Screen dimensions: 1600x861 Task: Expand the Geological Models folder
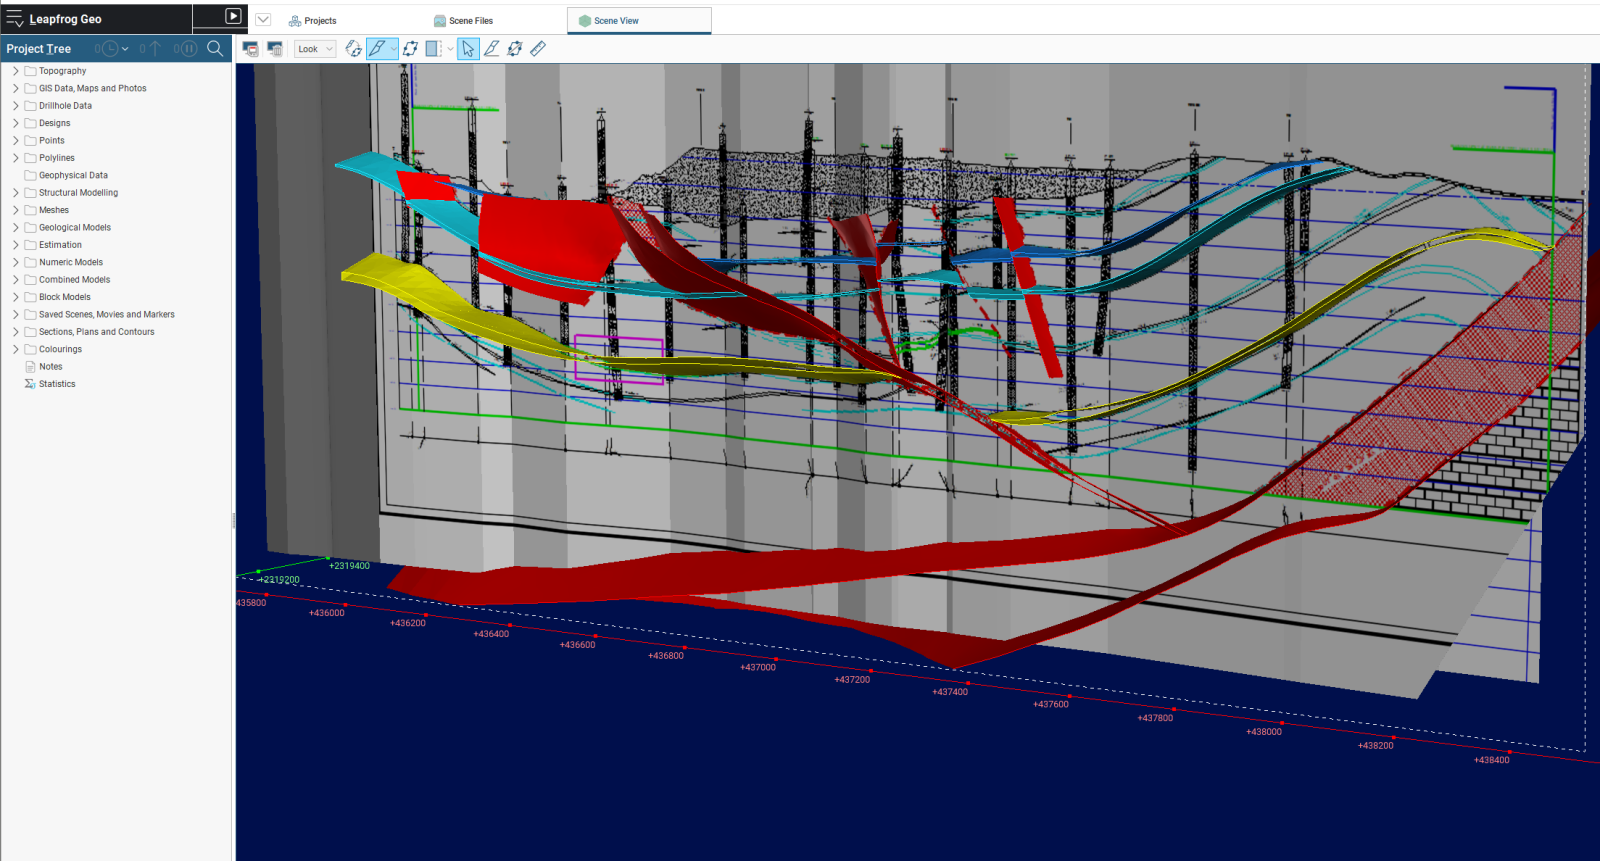pos(15,228)
